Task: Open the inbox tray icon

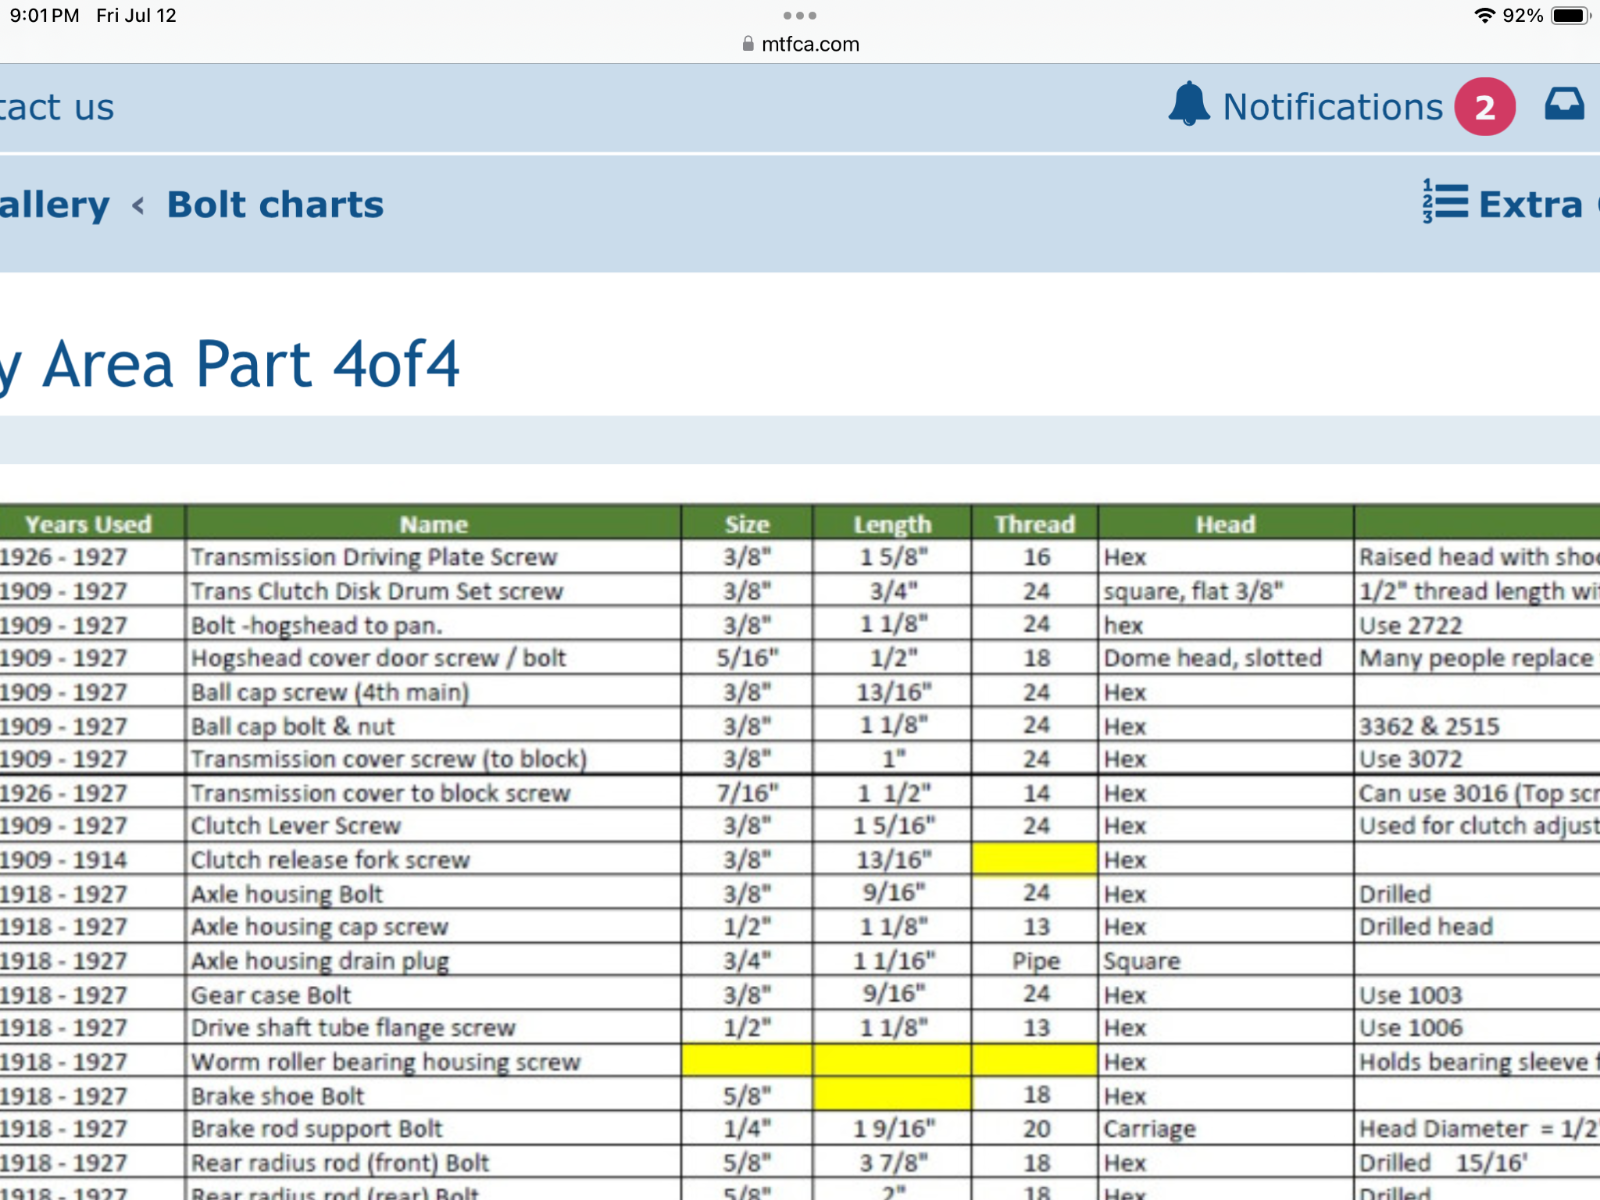Action: (1564, 104)
